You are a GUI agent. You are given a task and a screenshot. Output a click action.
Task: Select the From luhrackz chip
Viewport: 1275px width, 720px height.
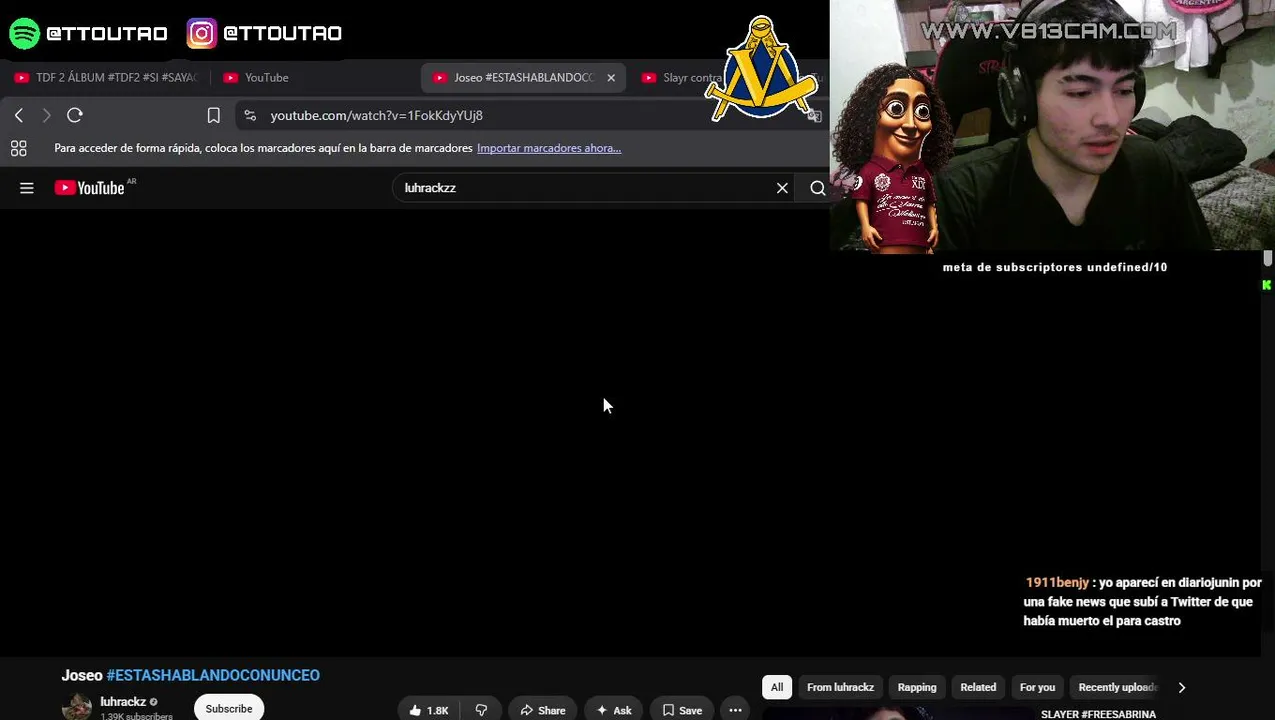pyautogui.click(x=840, y=687)
